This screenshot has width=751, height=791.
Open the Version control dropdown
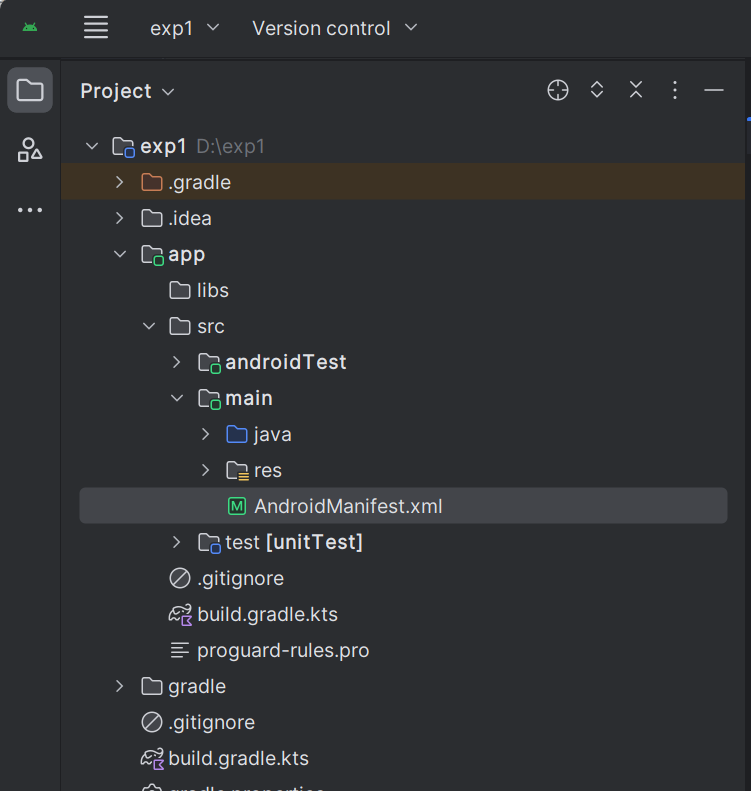pyautogui.click(x=334, y=28)
